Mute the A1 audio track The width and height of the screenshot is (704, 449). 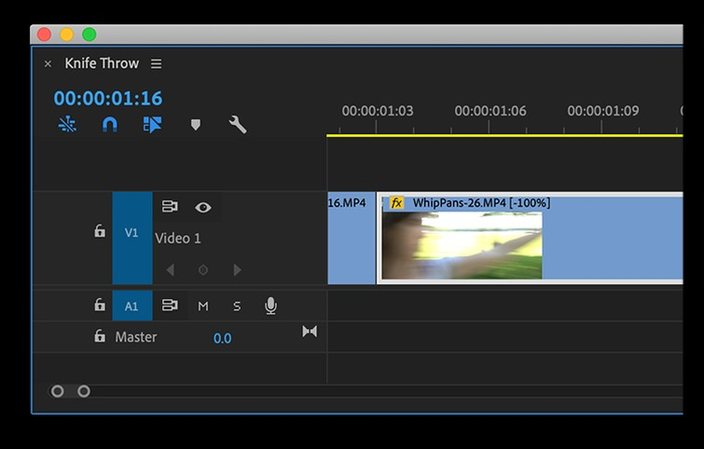click(x=203, y=306)
